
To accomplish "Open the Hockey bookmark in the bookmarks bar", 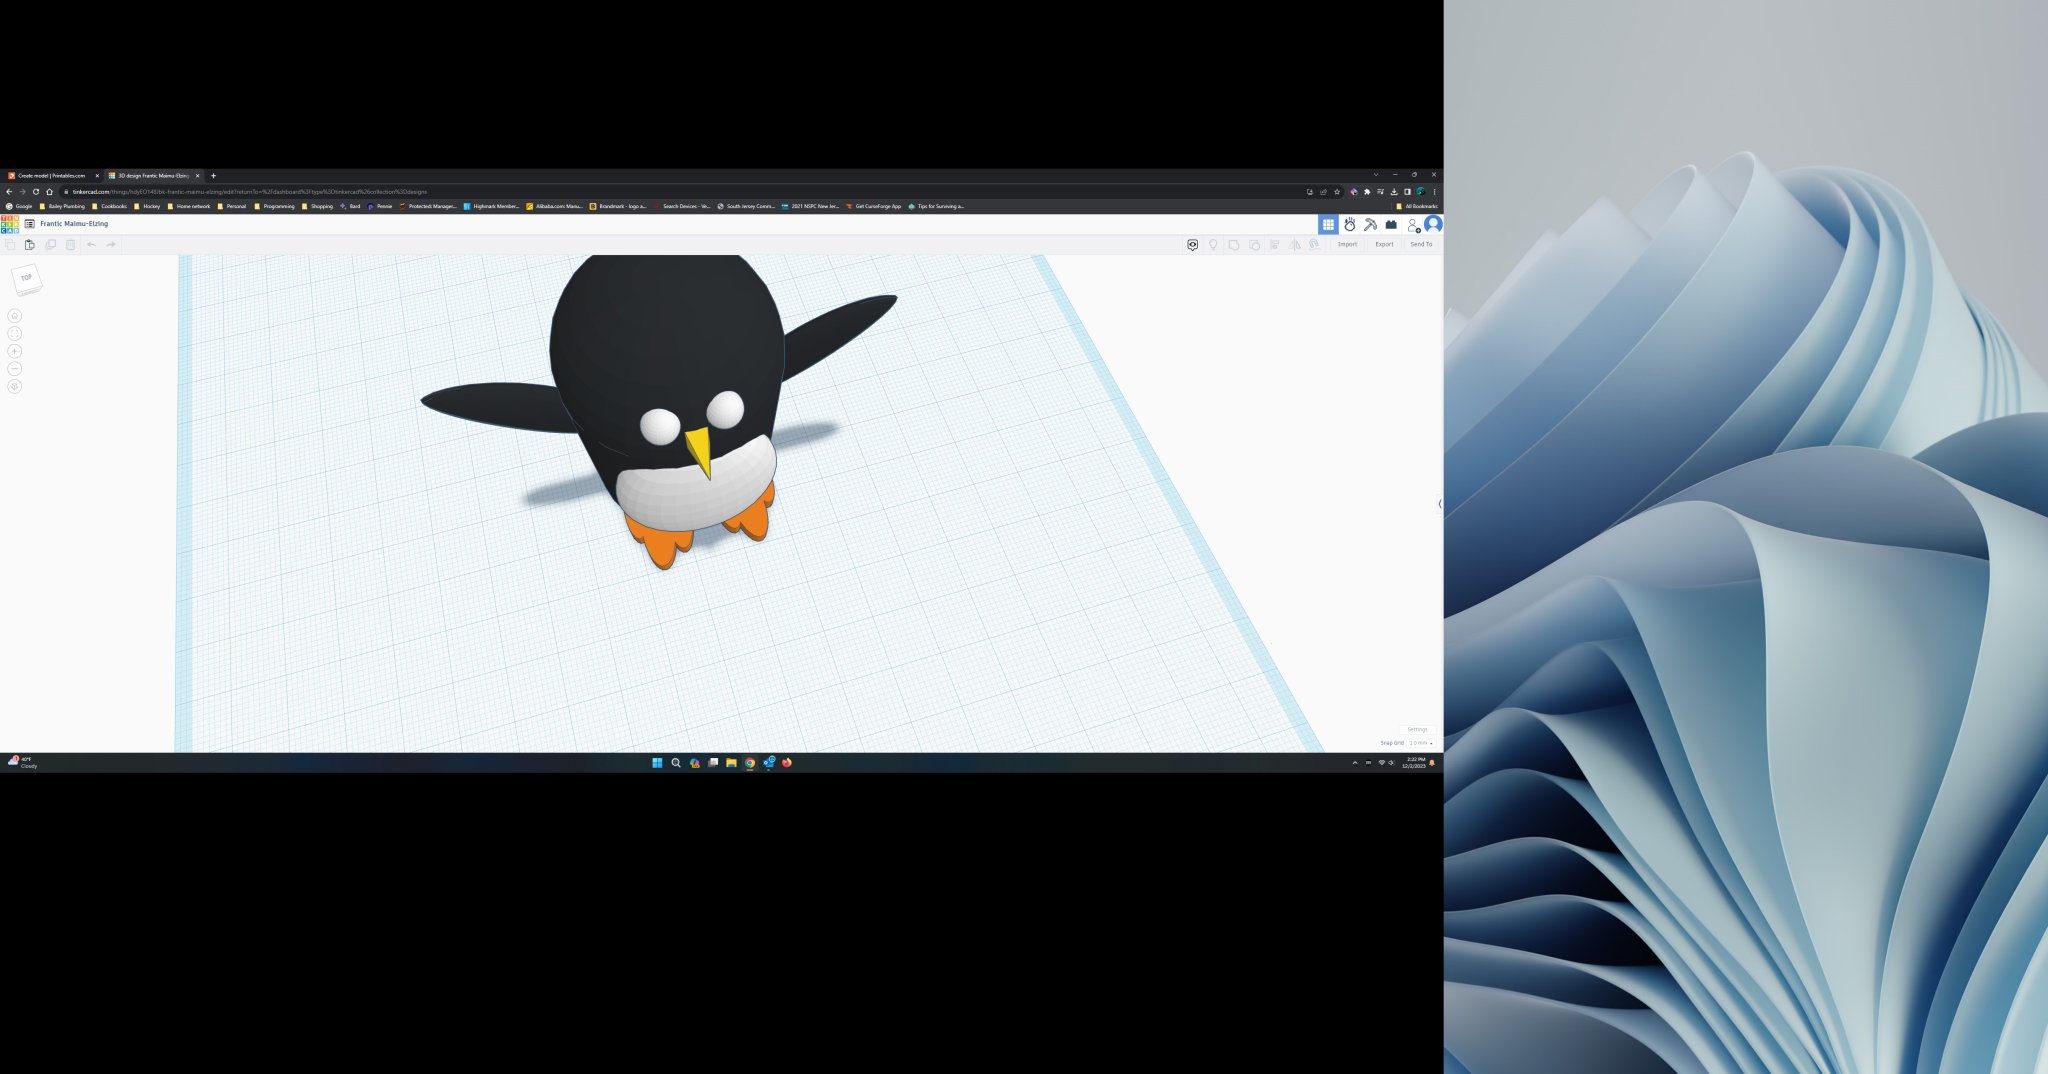I will (x=148, y=206).
